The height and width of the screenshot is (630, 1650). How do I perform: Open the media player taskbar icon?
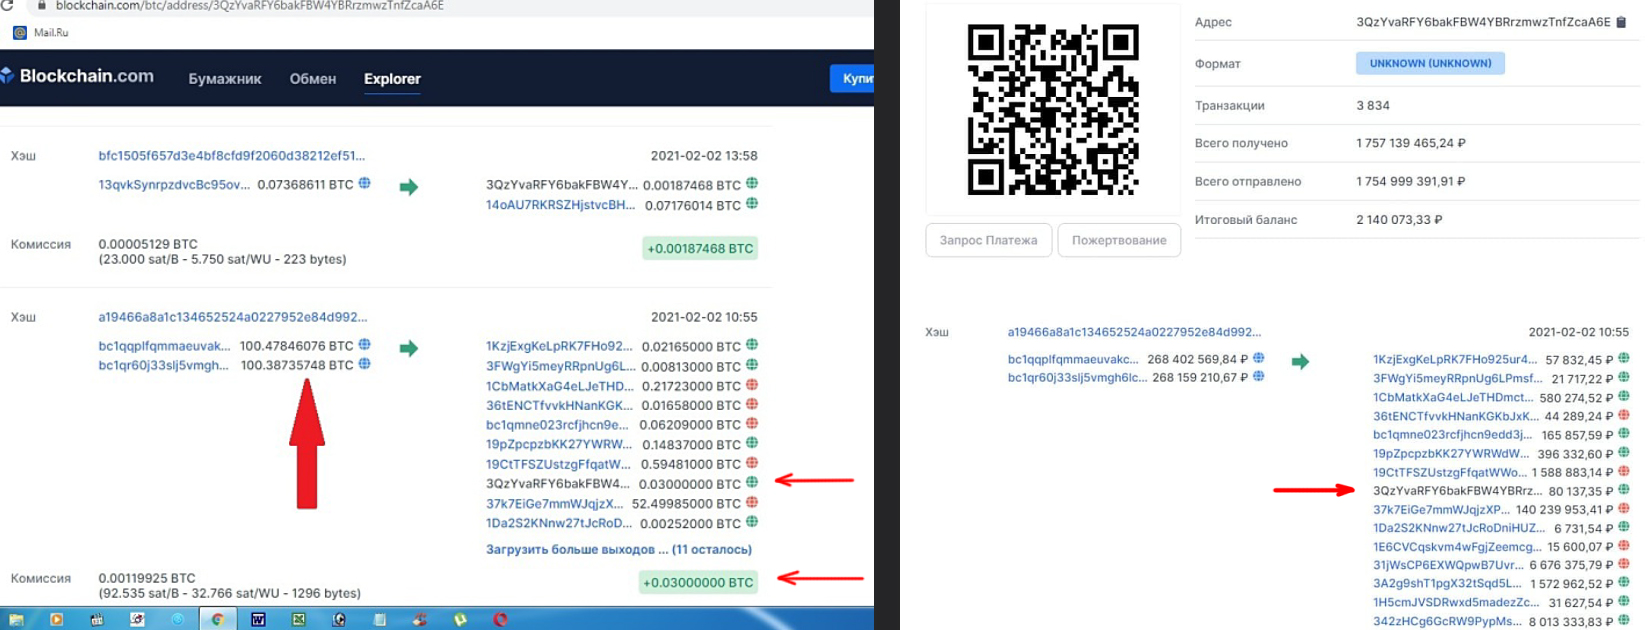click(x=56, y=620)
